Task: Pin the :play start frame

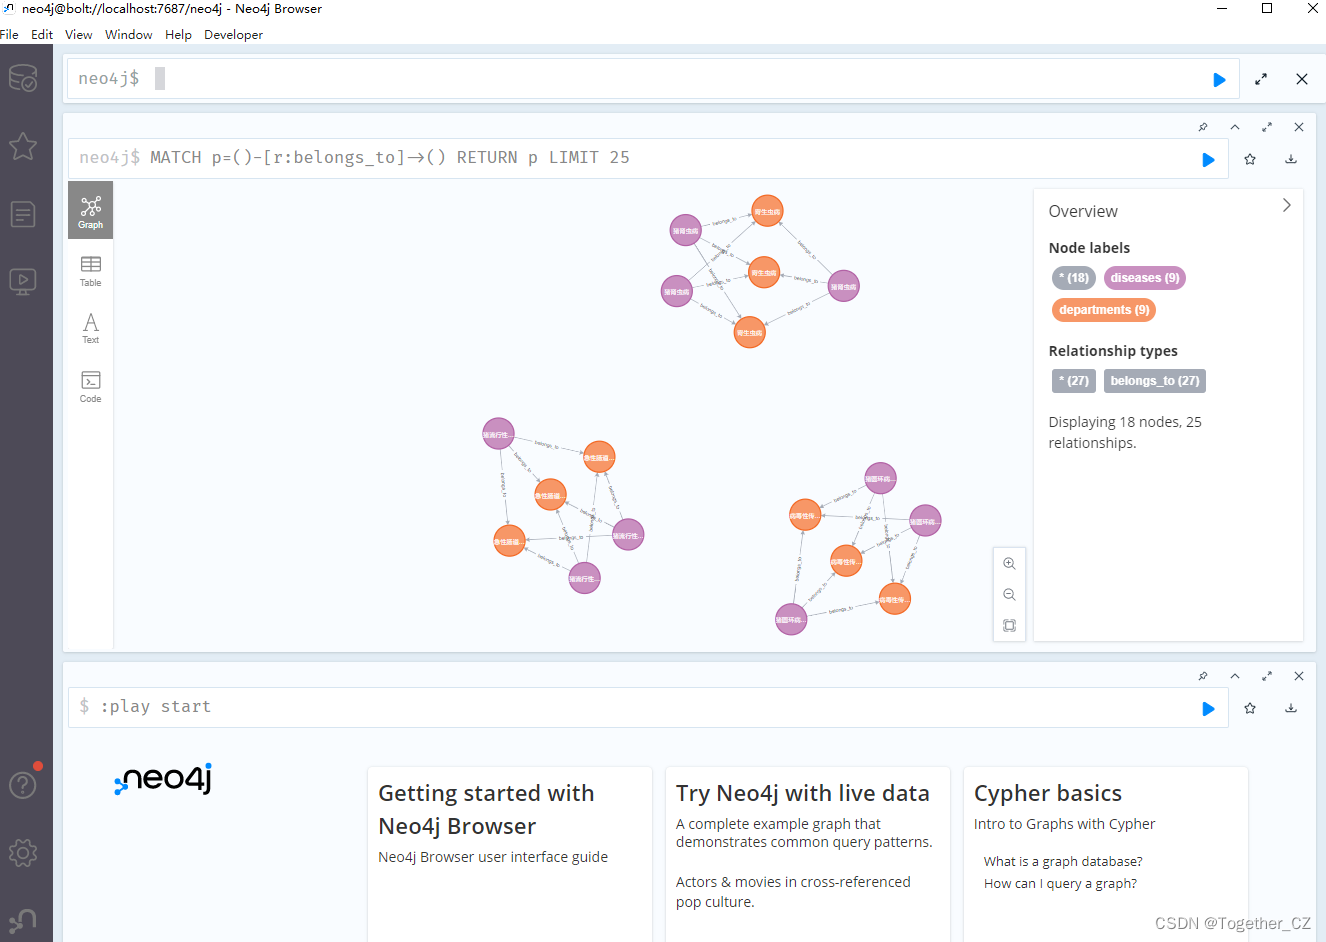Action: coord(1203,676)
